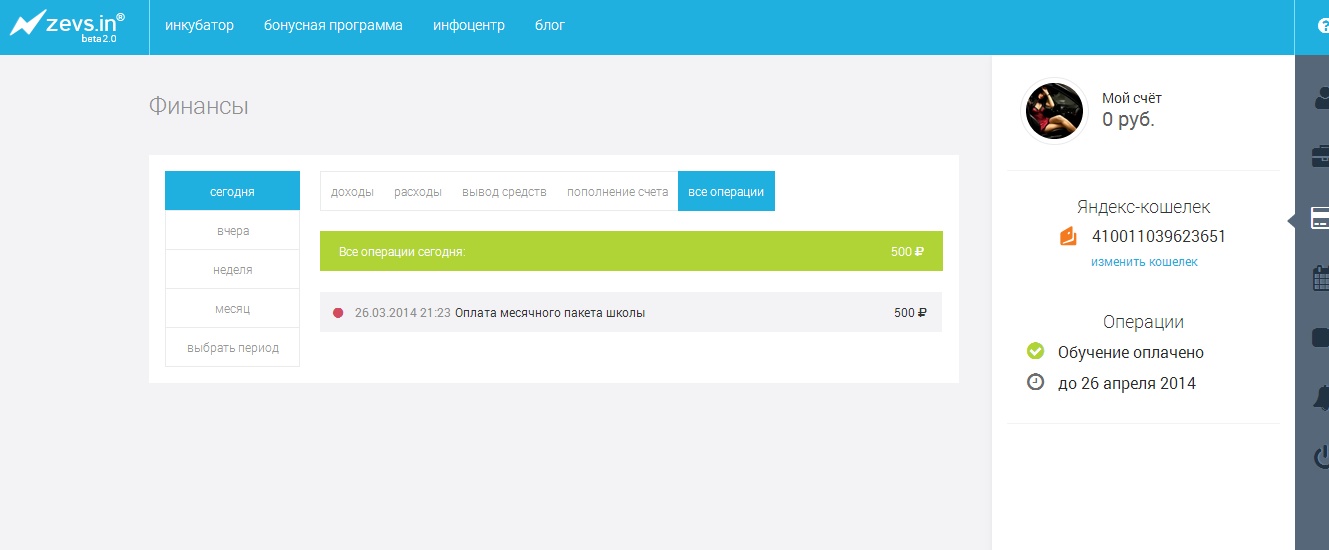This screenshot has height=550, width=1329.
Task: Click the Яндекс-кошелек heading
Action: coord(1143,207)
